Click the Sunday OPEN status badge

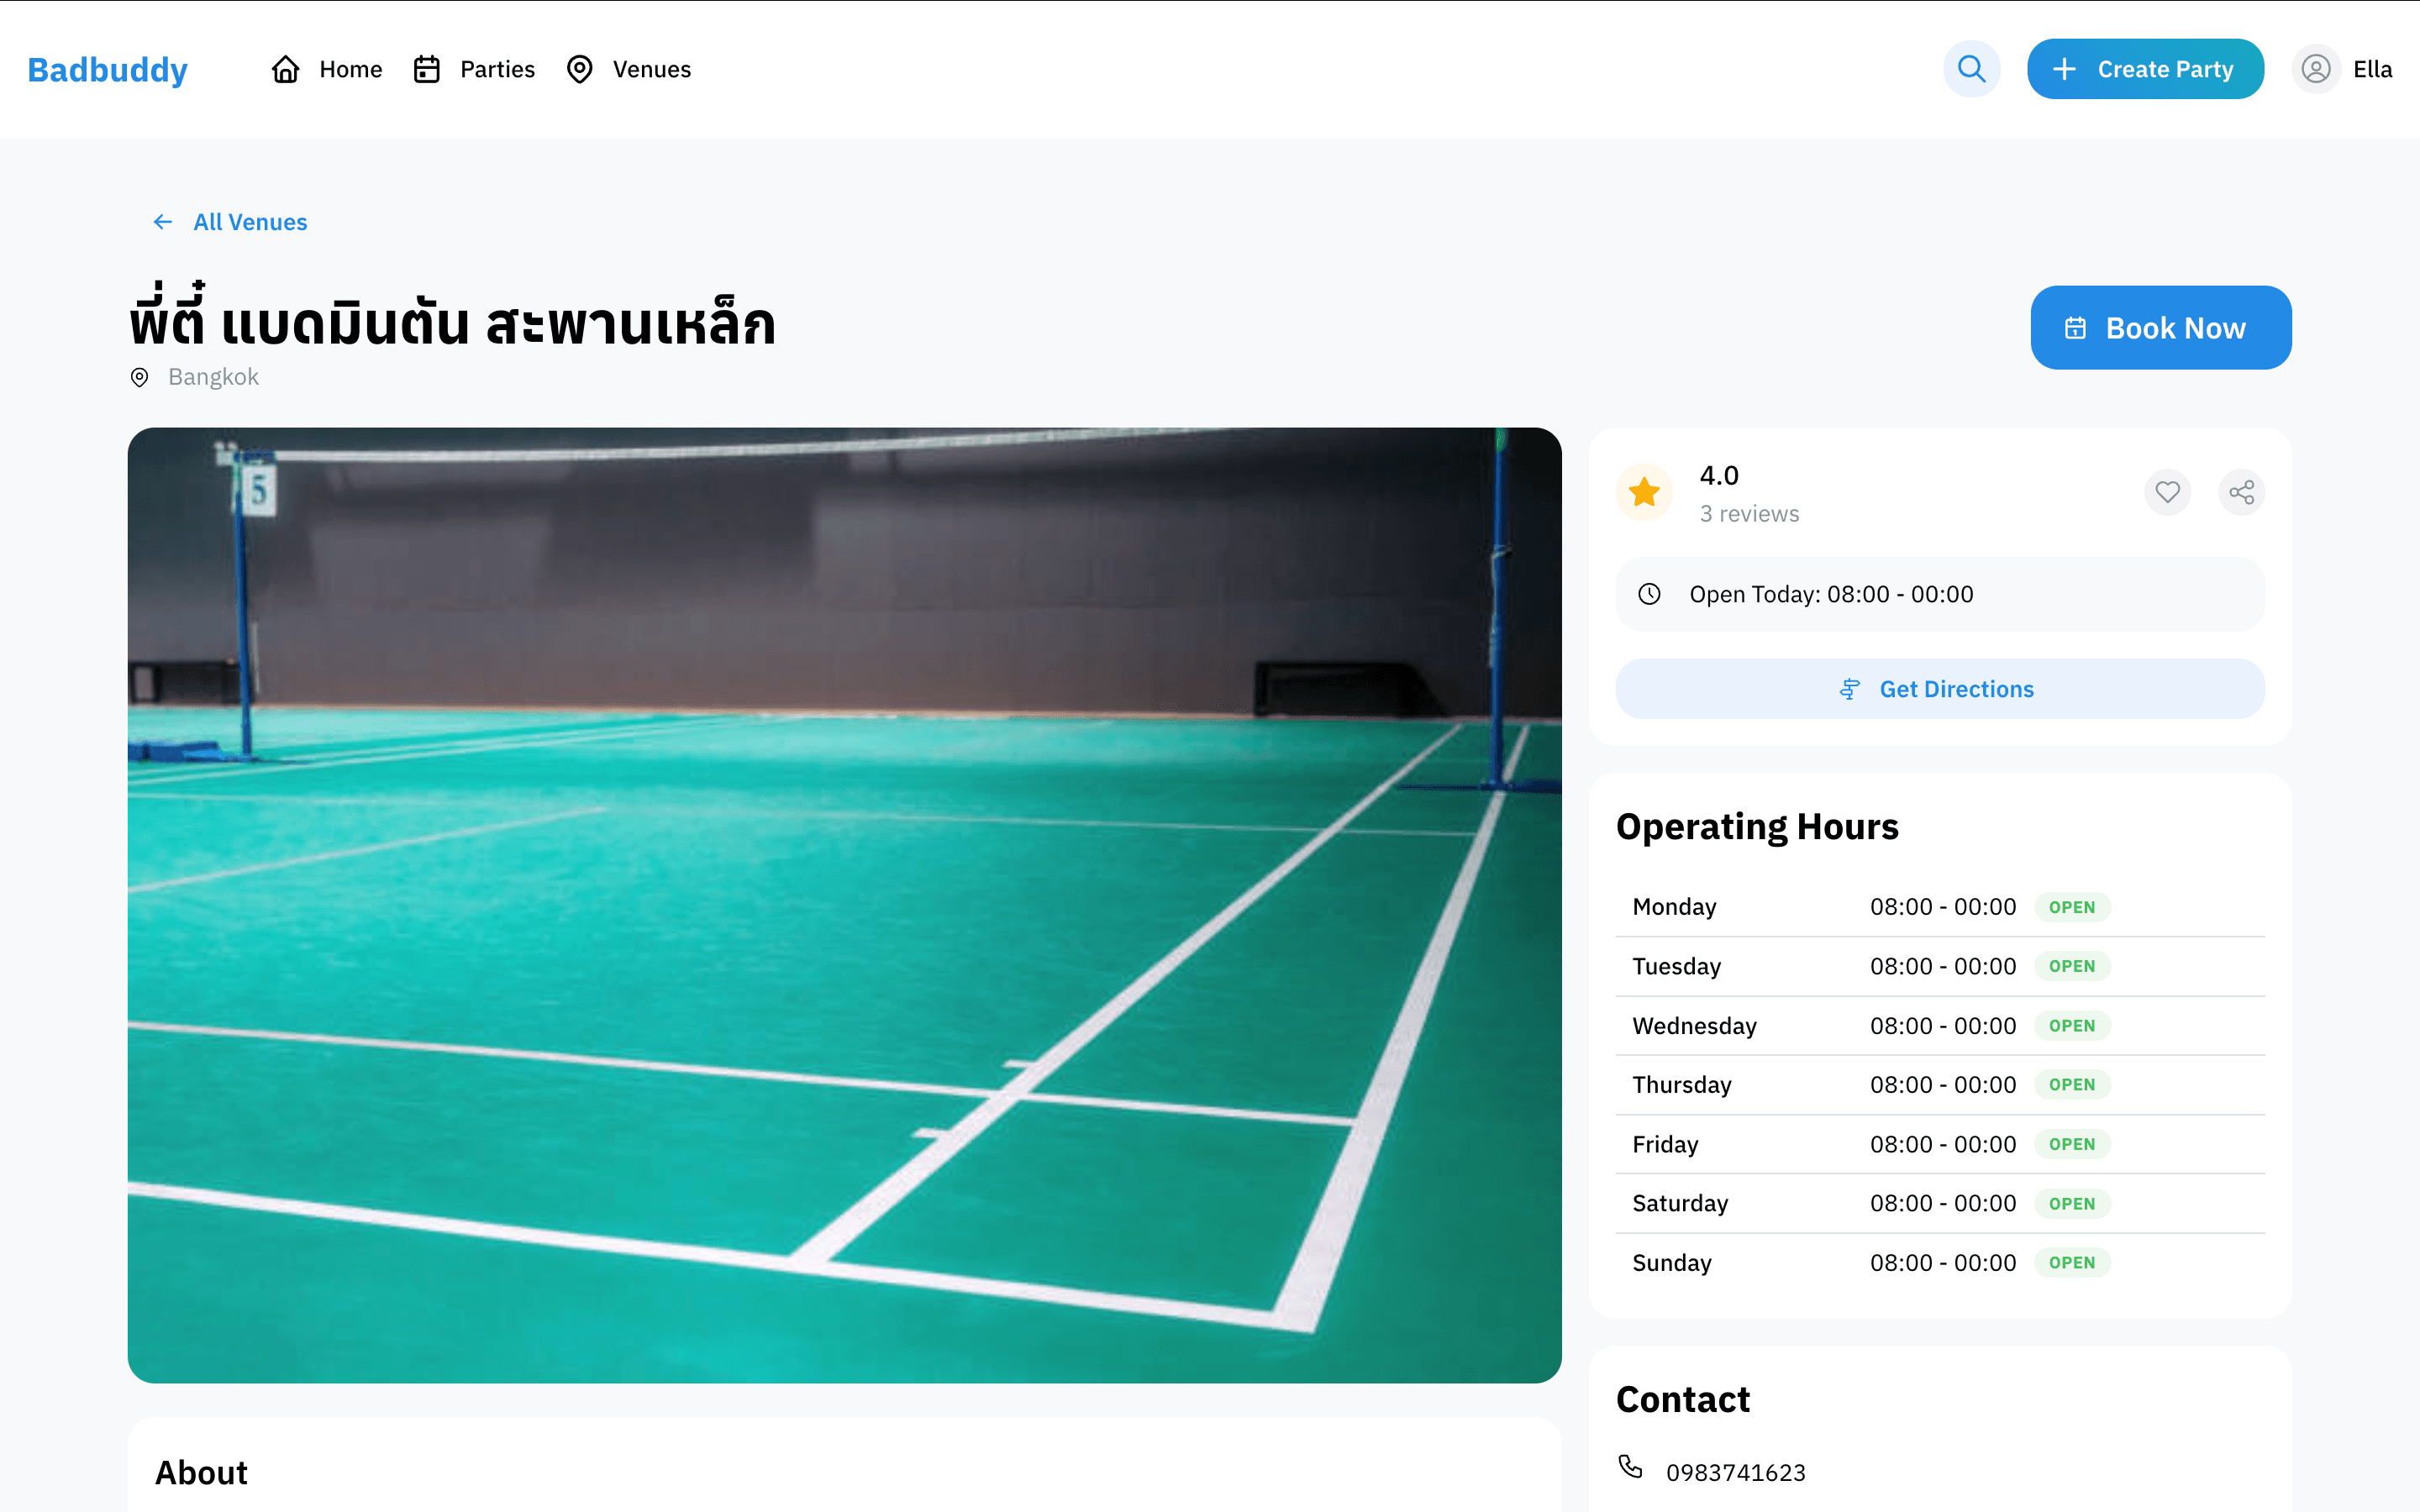click(2071, 1262)
